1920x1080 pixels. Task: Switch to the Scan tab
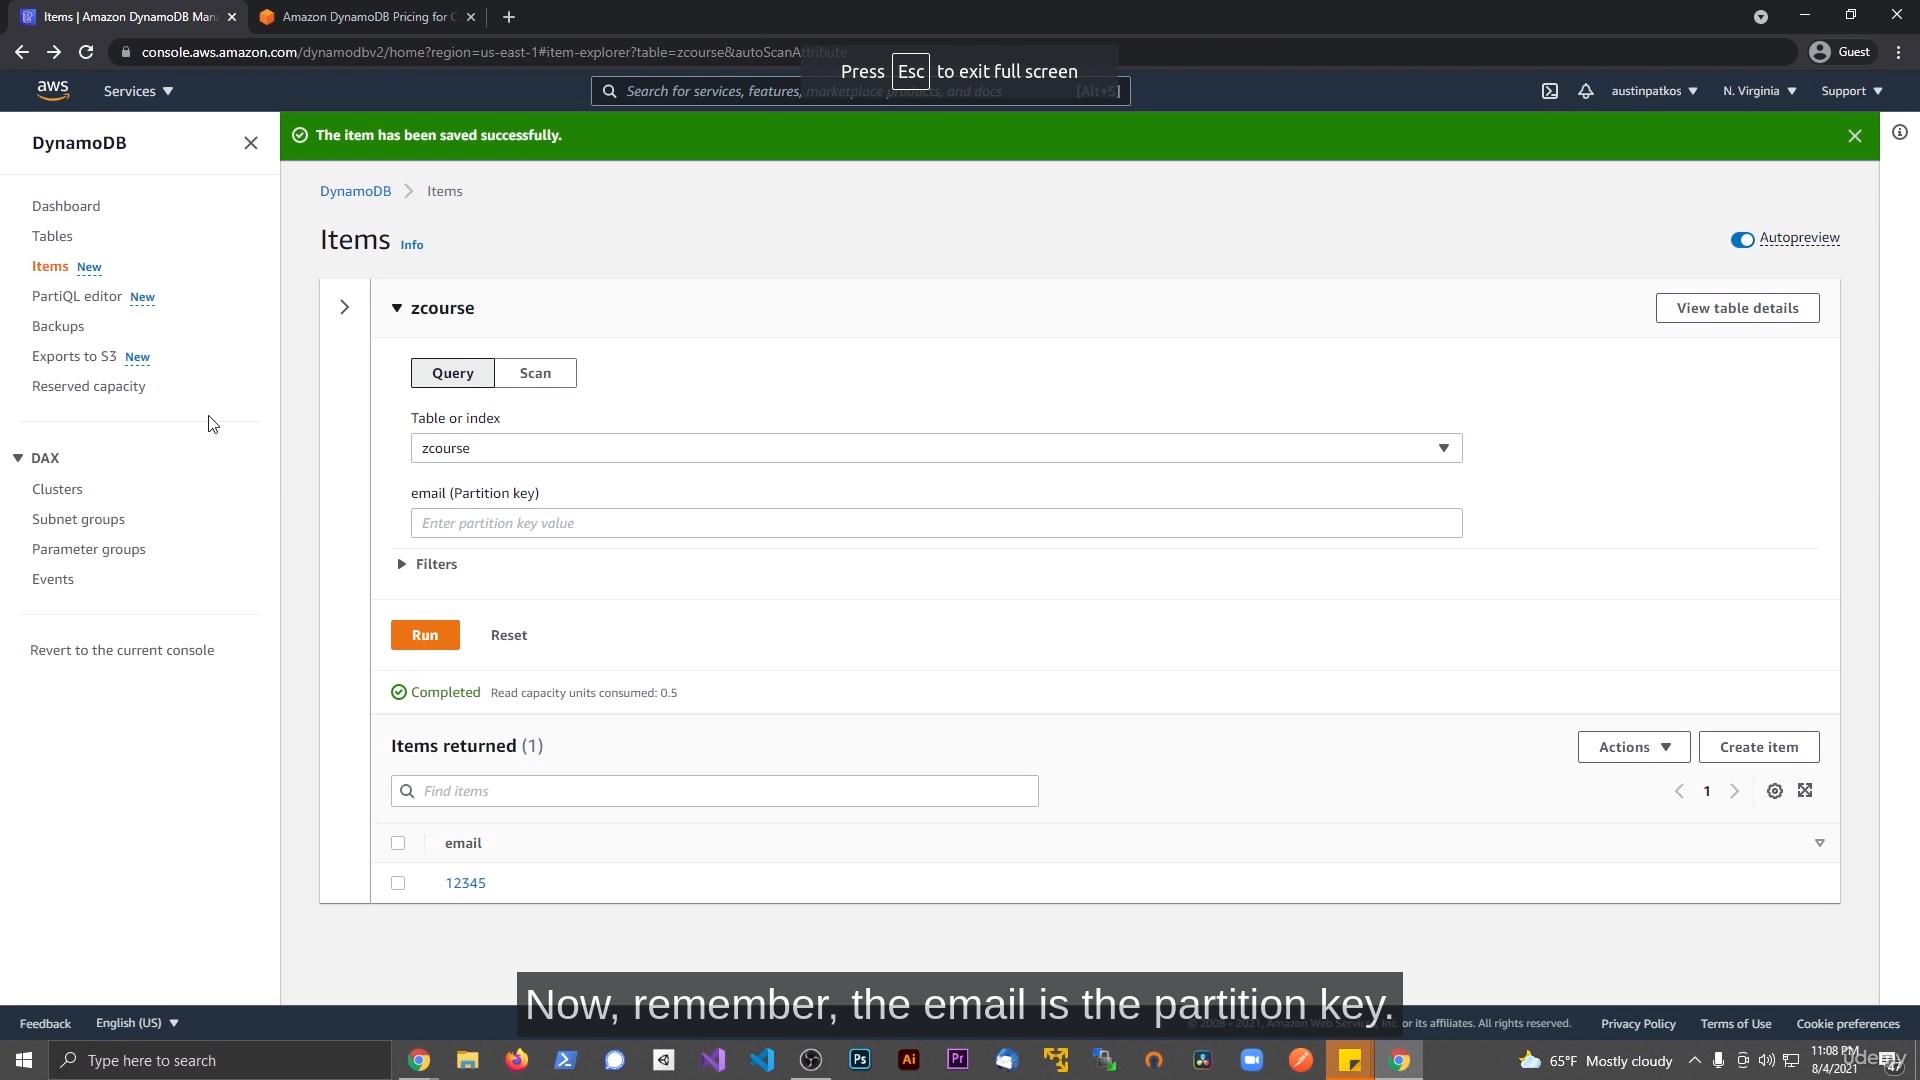click(x=535, y=373)
